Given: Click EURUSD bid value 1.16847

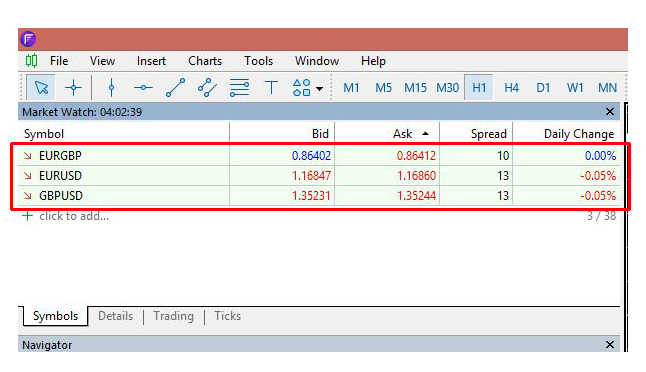Looking at the screenshot, I should click(x=311, y=176).
